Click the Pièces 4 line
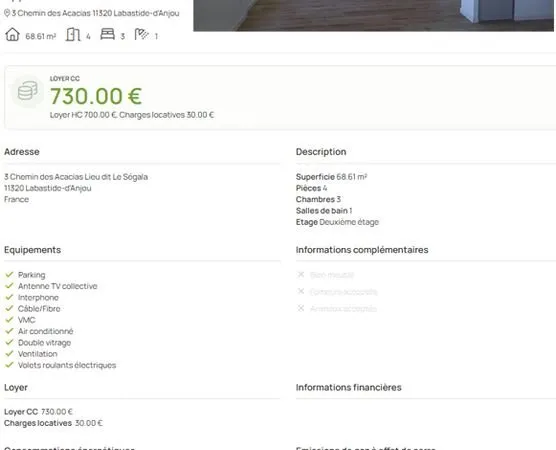This screenshot has width=556, height=450. (x=312, y=188)
